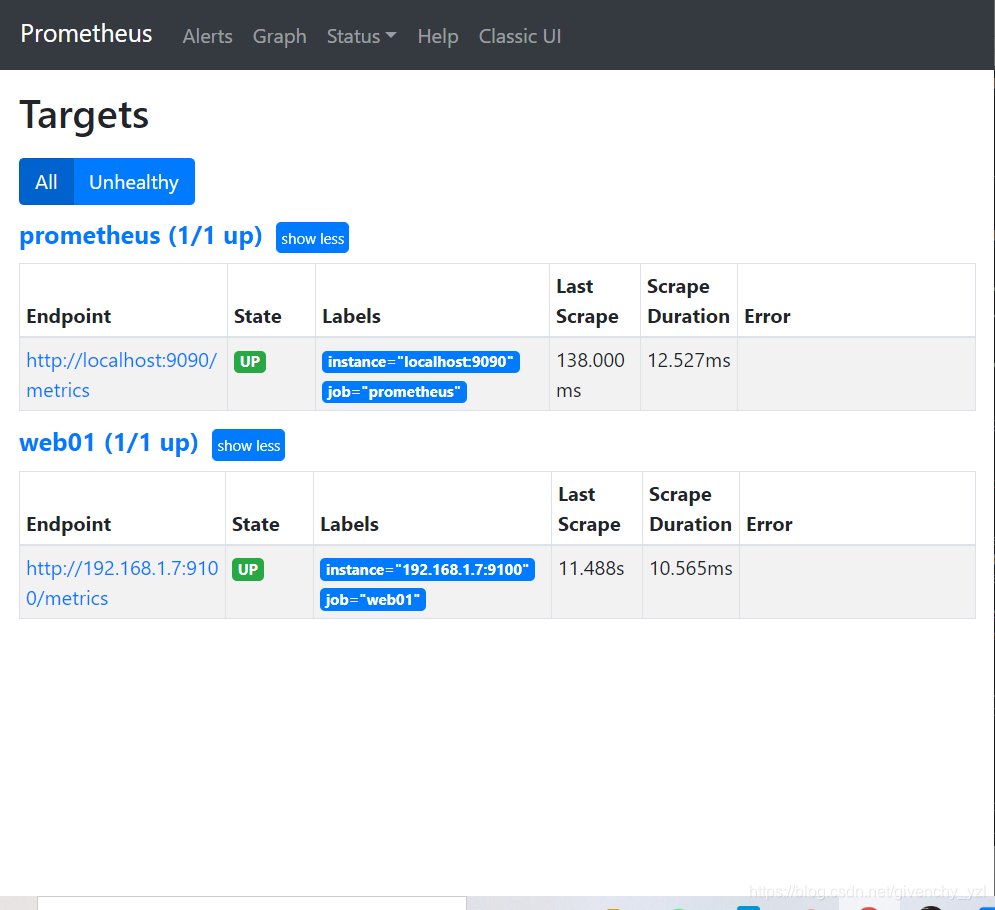Open the Graph page
This screenshot has height=910, width=995.
point(279,36)
